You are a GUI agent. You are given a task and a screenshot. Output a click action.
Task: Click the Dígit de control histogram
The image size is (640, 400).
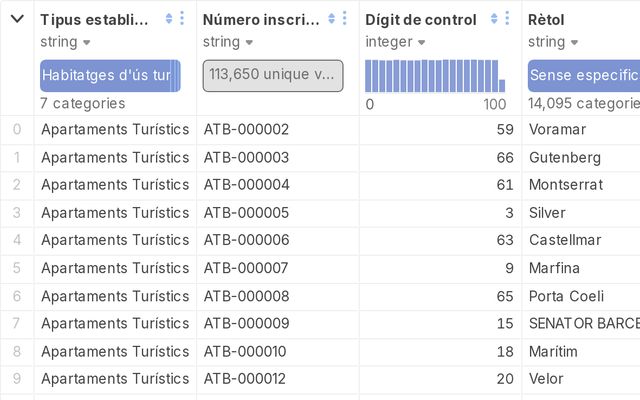point(435,76)
